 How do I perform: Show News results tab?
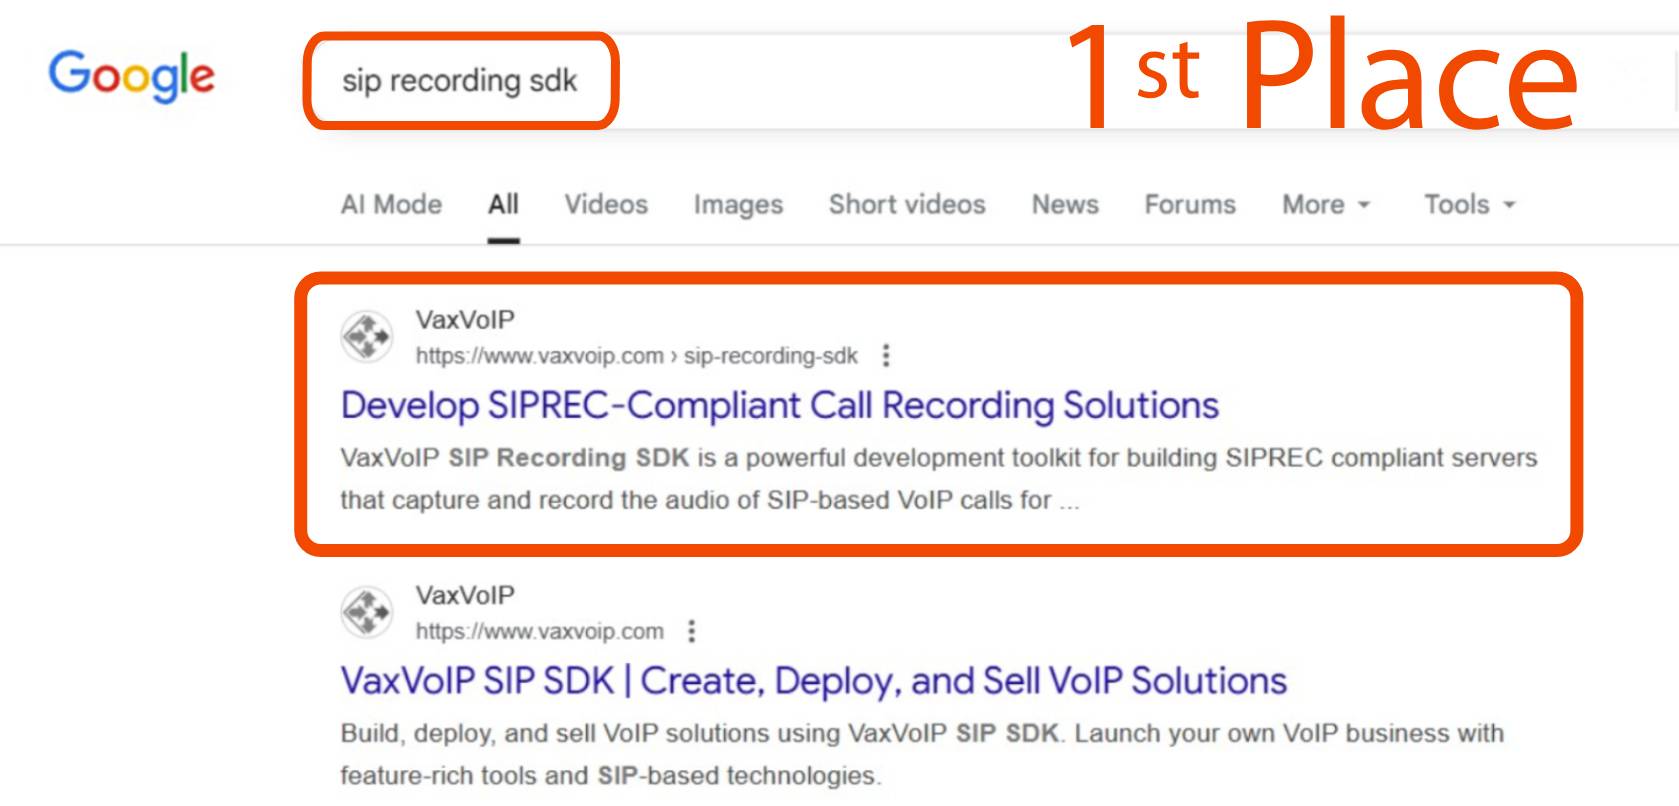[x=1065, y=205]
